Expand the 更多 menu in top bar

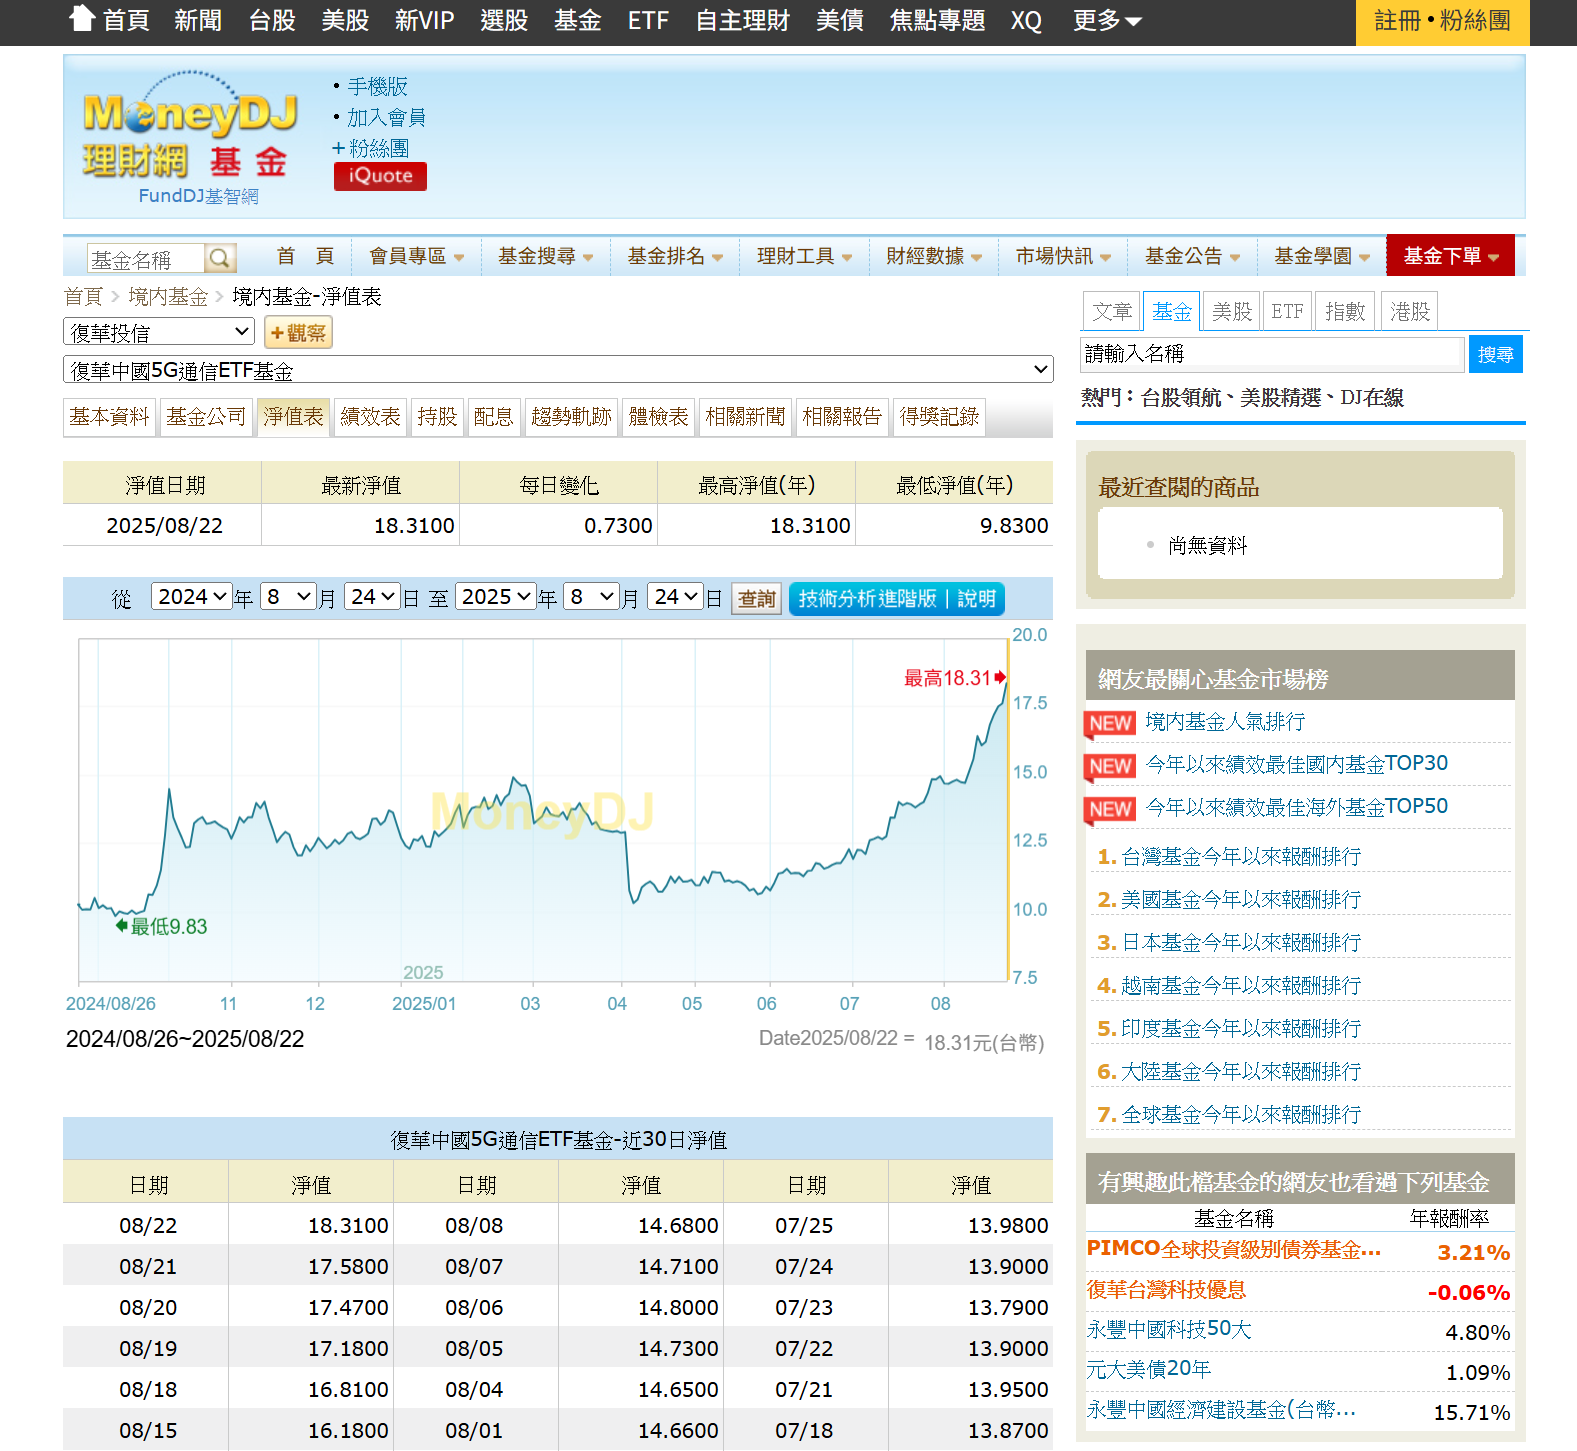point(1107,20)
